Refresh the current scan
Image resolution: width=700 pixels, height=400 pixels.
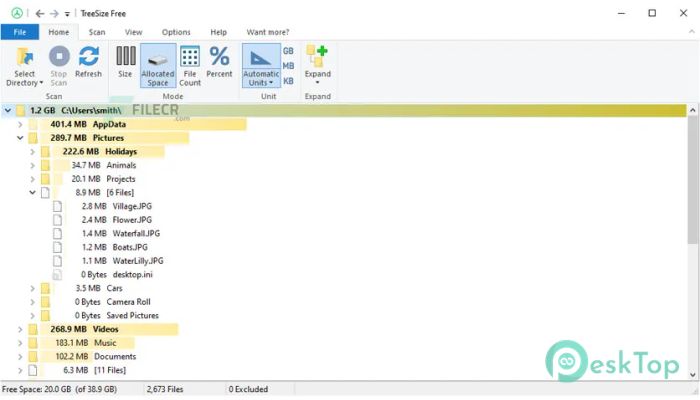(88, 62)
